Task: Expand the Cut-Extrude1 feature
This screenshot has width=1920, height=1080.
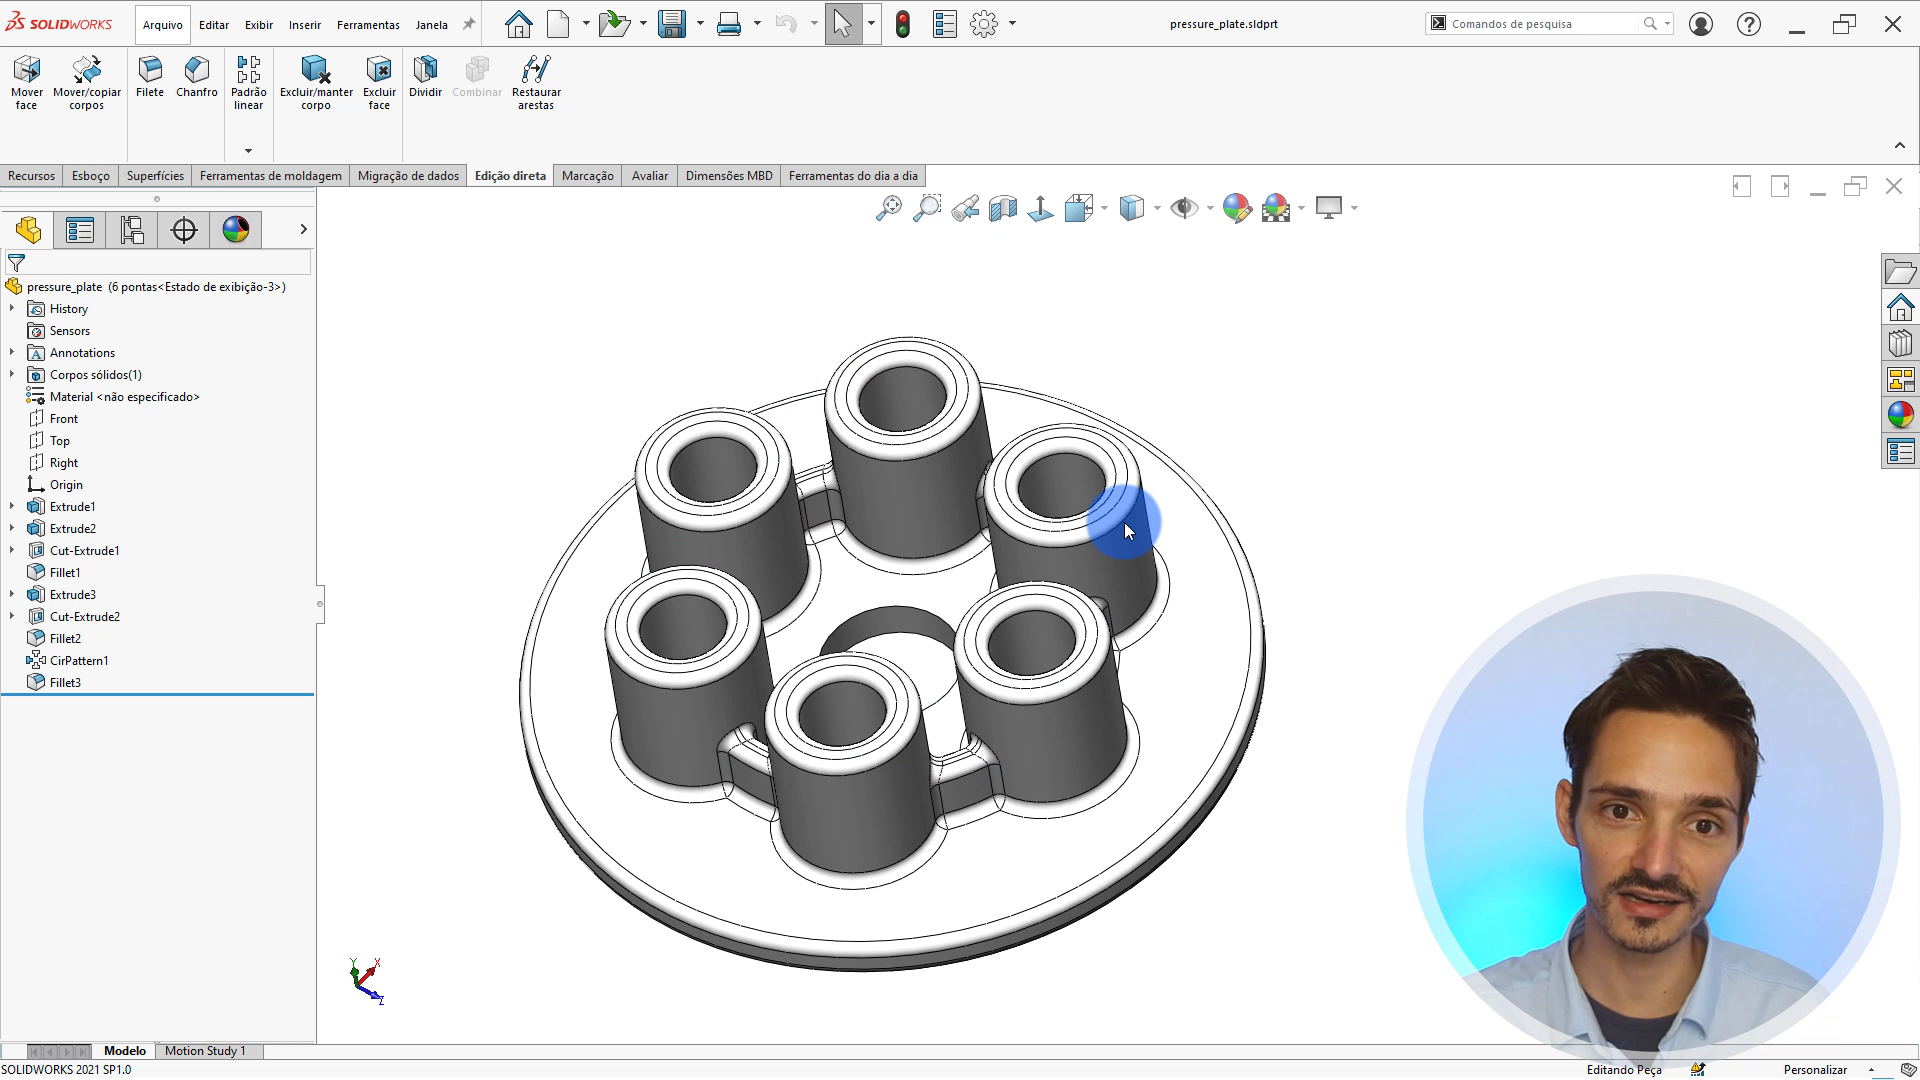Action: point(12,551)
